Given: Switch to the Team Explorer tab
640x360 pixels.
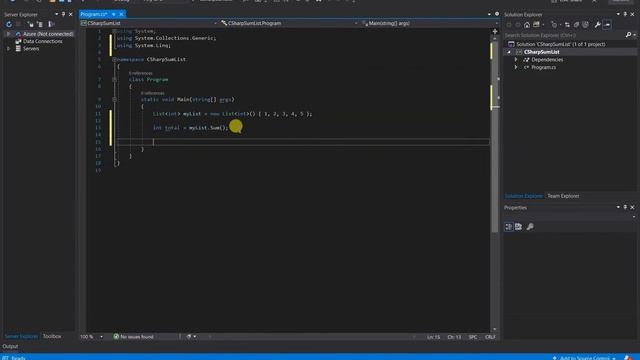Looking at the screenshot, I should click(563, 196).
